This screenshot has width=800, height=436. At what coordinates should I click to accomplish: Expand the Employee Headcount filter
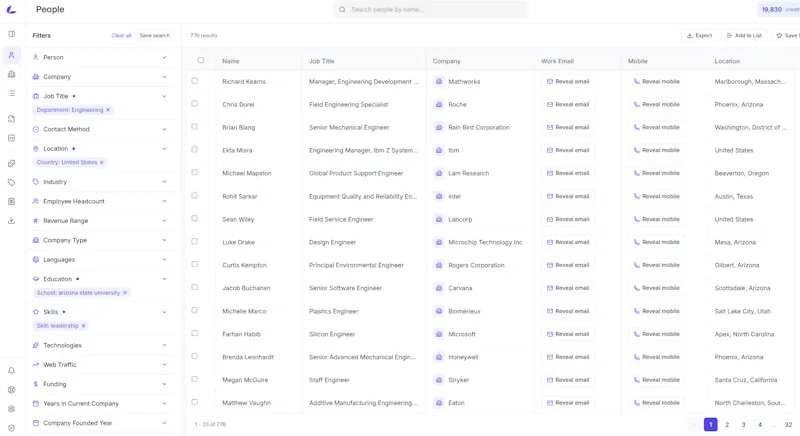click(x=100, y=201)
